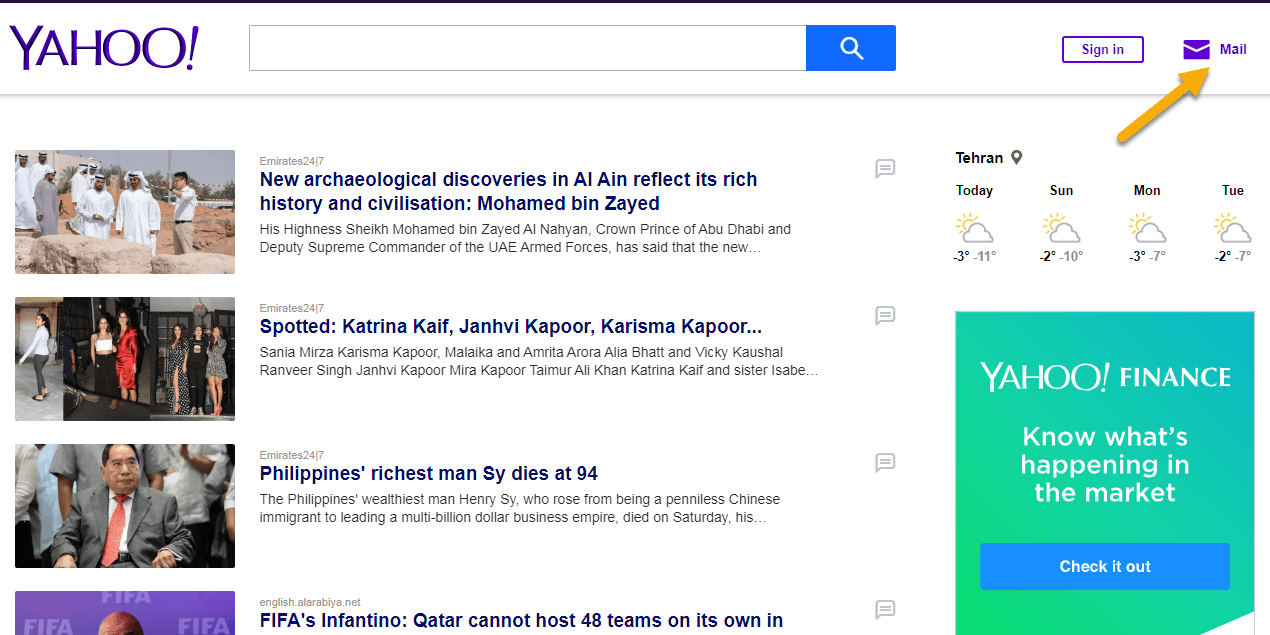Image resolution: width=1270 pixels, height=635 pixels.
Task: Click the magnifying glass search button
Action: pos(850,48)
